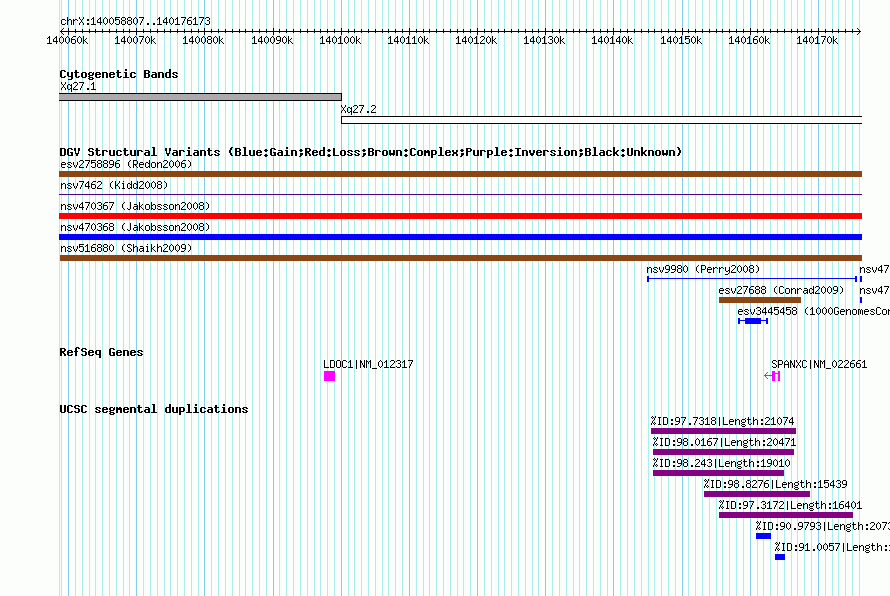Click the 140100k ruler tick label
Screen dimensions: 890x596
click(x=340, y=40)
